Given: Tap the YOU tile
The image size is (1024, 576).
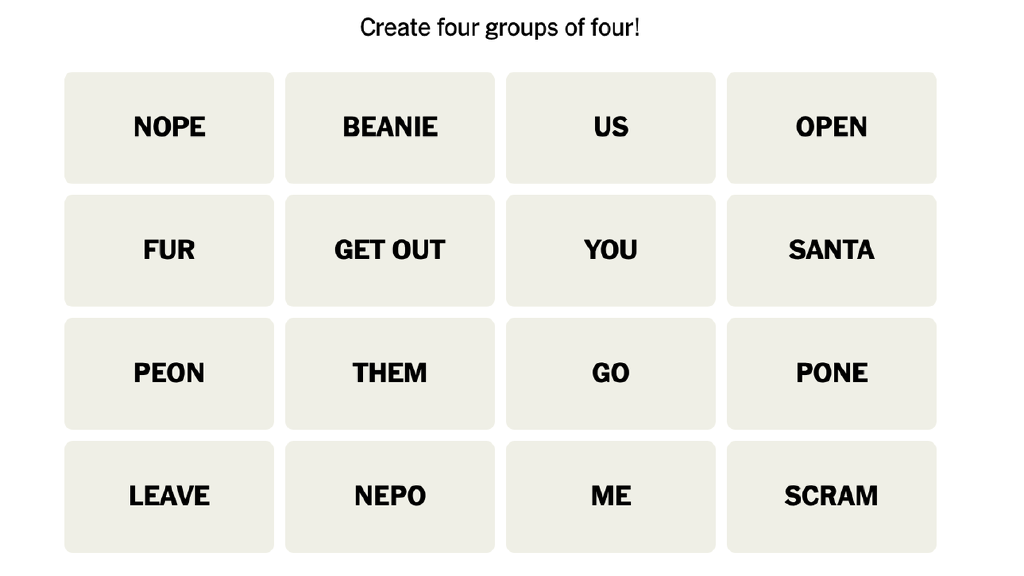Looking at the screenshot, I should (x=610, y=250).
